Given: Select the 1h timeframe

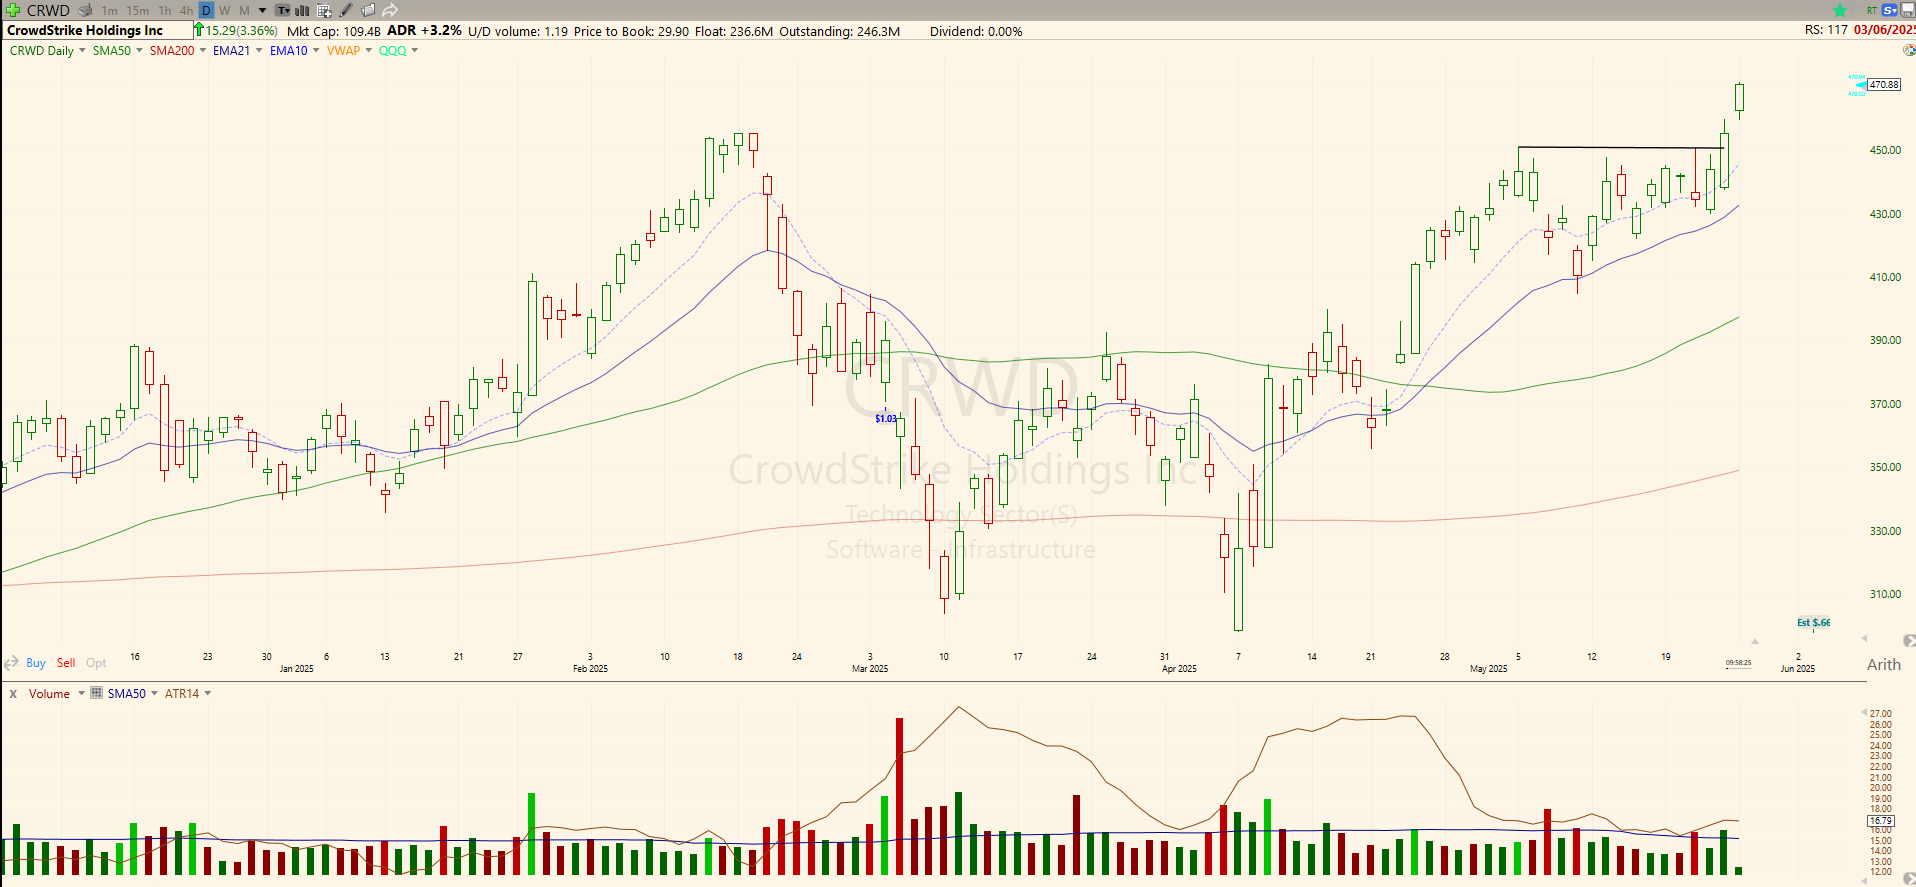Looking at the screenshot, I should coord(165,10).
